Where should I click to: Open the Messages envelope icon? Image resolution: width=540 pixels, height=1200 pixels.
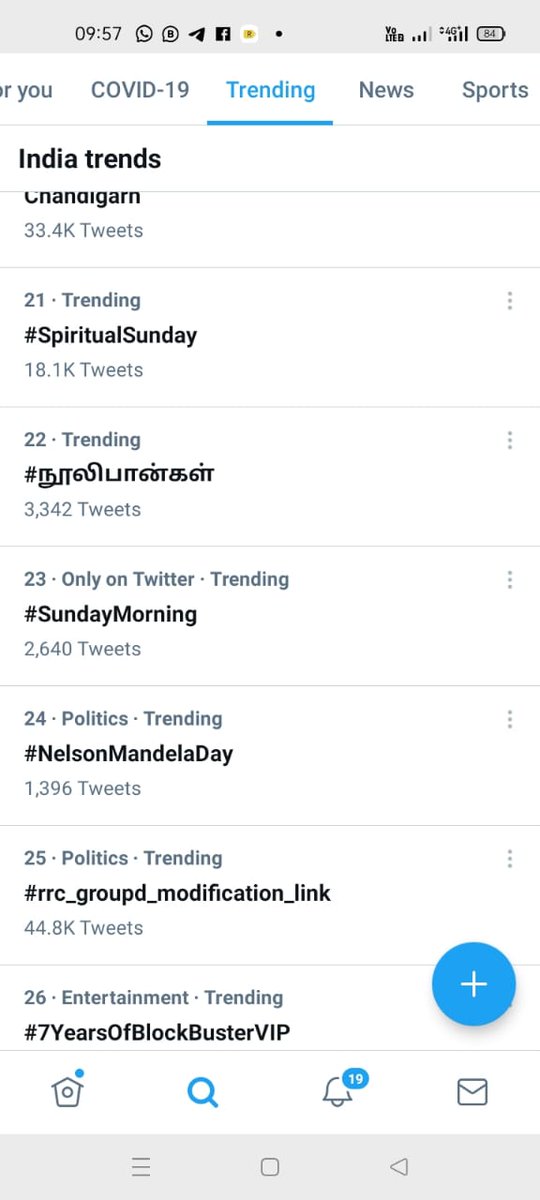pos(472,1092)
